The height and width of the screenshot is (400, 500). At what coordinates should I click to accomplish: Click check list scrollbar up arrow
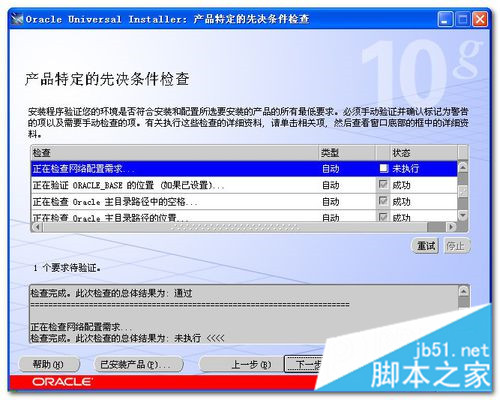[463, 167]
